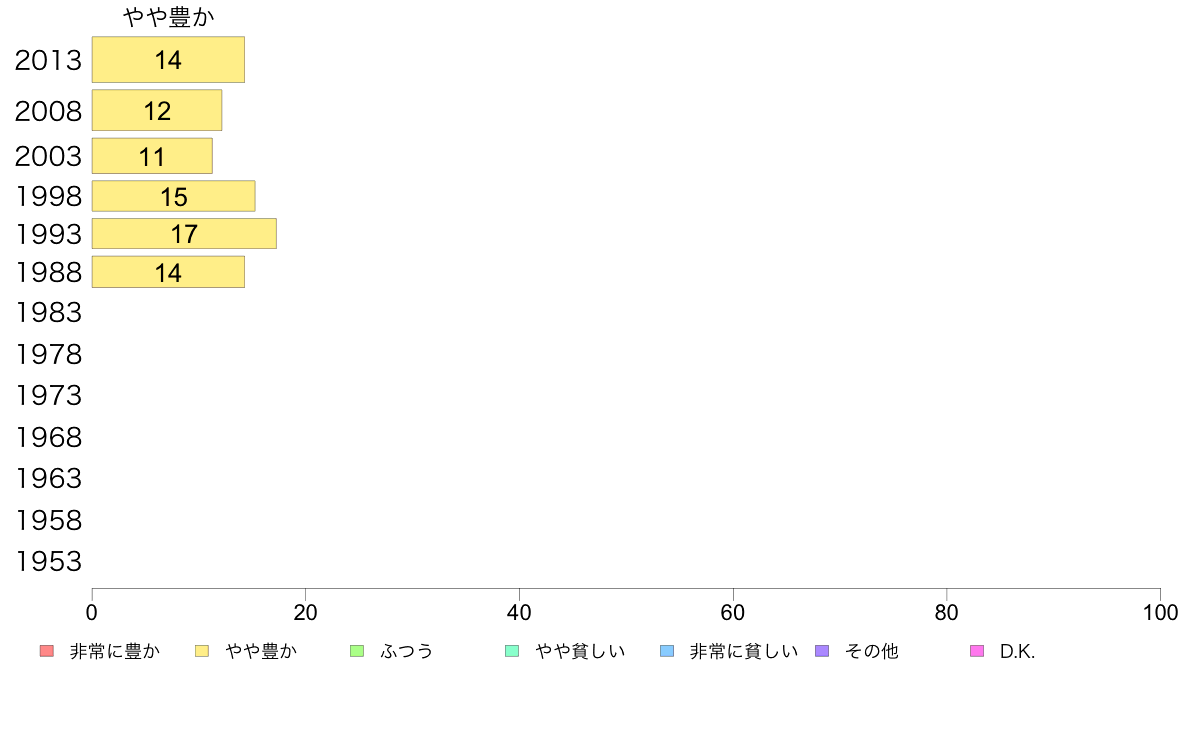Click the pink D.K. legend swatch
The width and height of the screenshot is (1188, 736).
coord(977,651)
